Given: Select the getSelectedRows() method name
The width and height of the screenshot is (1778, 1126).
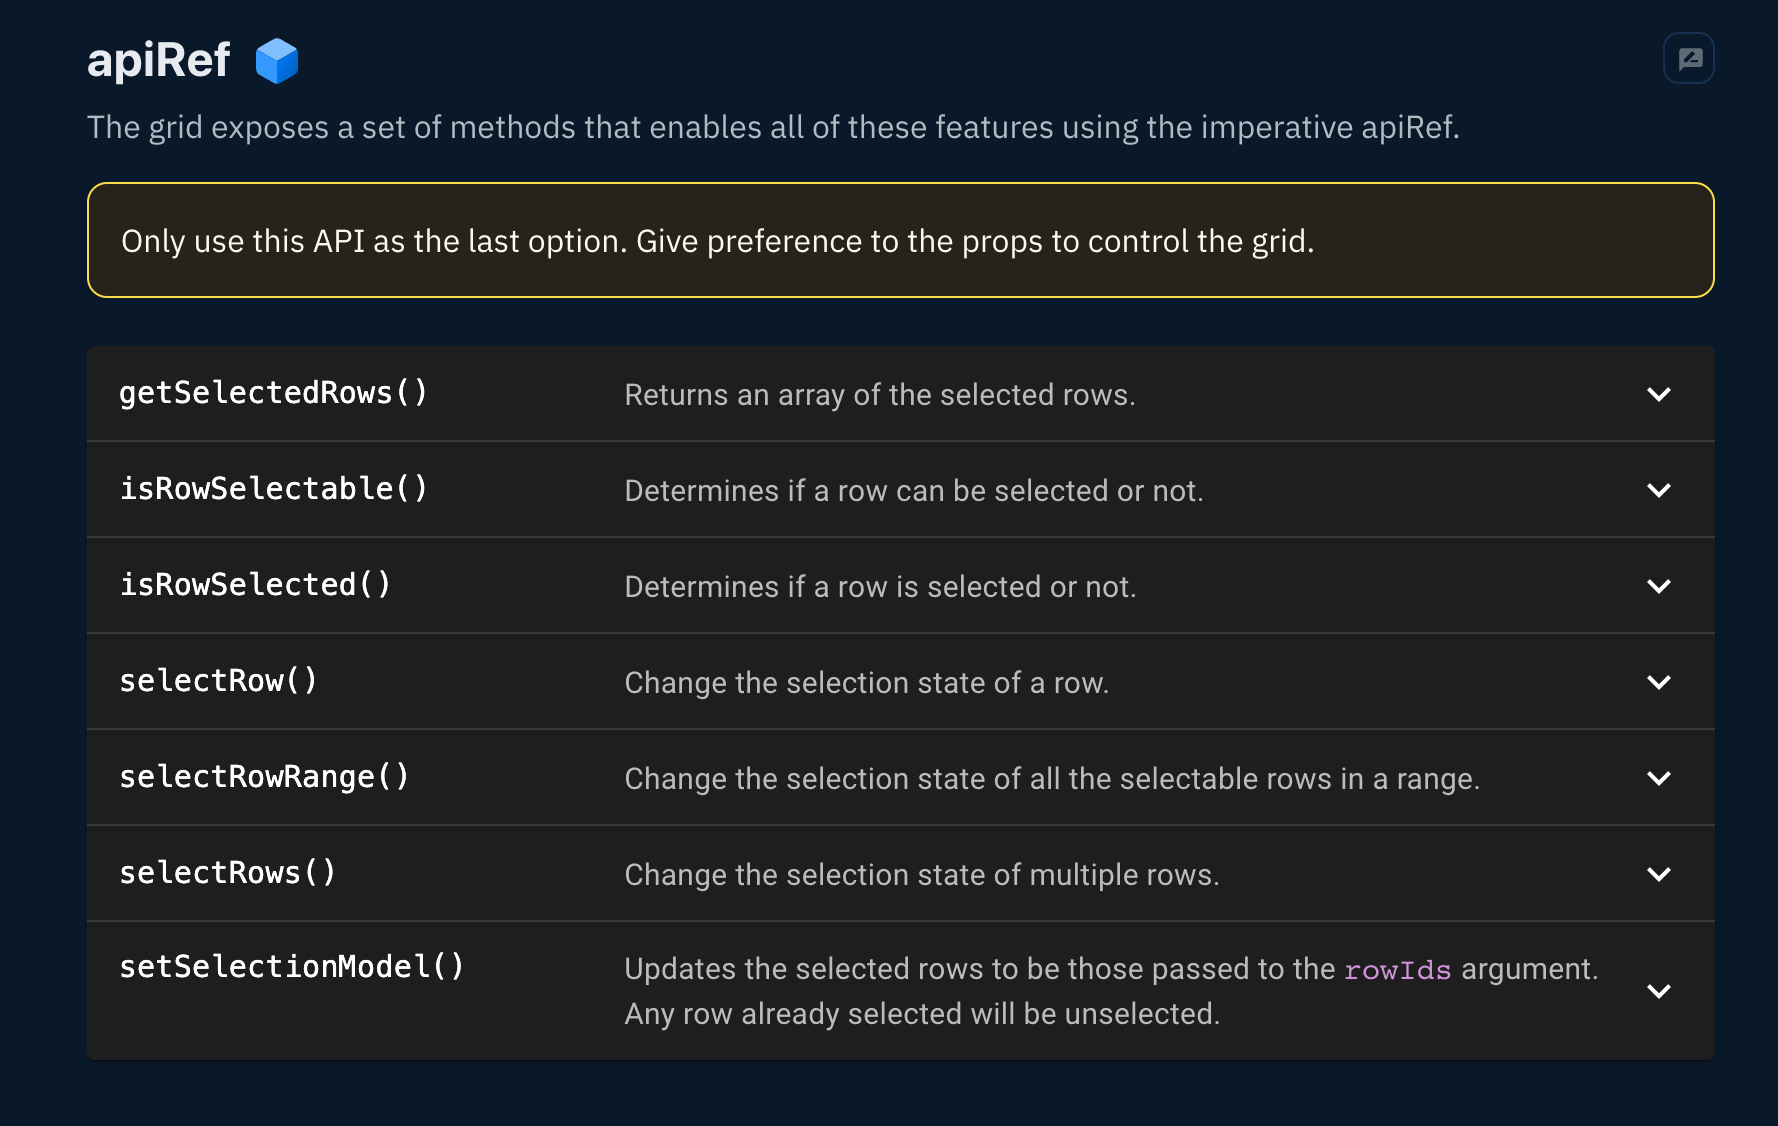Looking at the screenshot, I should (x=274, y=393).
